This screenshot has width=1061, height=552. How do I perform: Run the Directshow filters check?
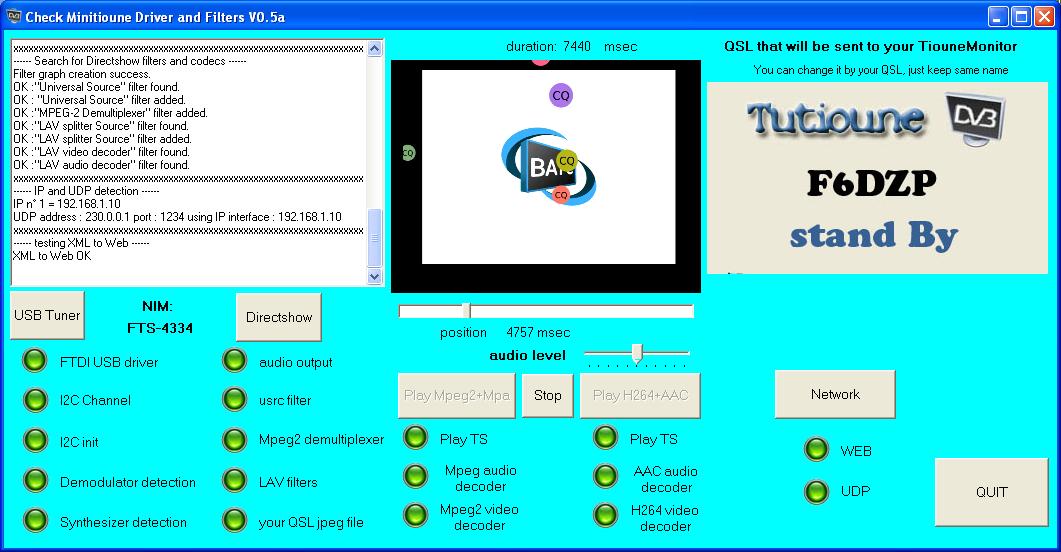[x=279, y=317]
